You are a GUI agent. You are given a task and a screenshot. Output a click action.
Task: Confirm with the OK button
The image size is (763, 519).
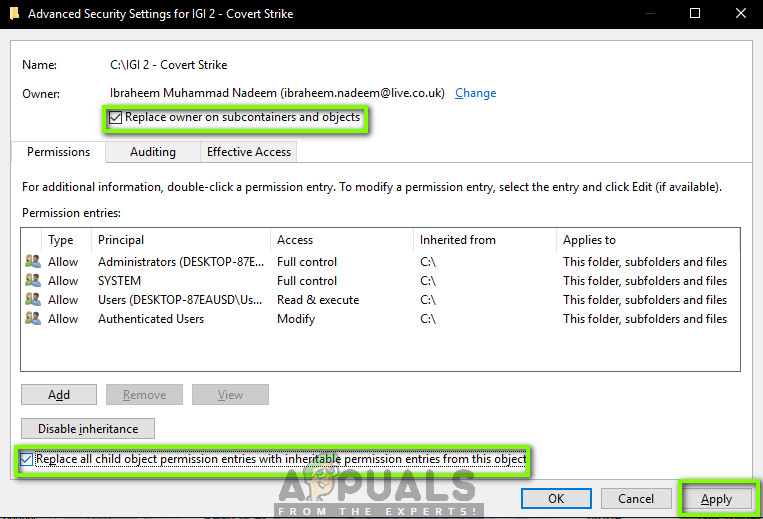(x=556, y=499)
